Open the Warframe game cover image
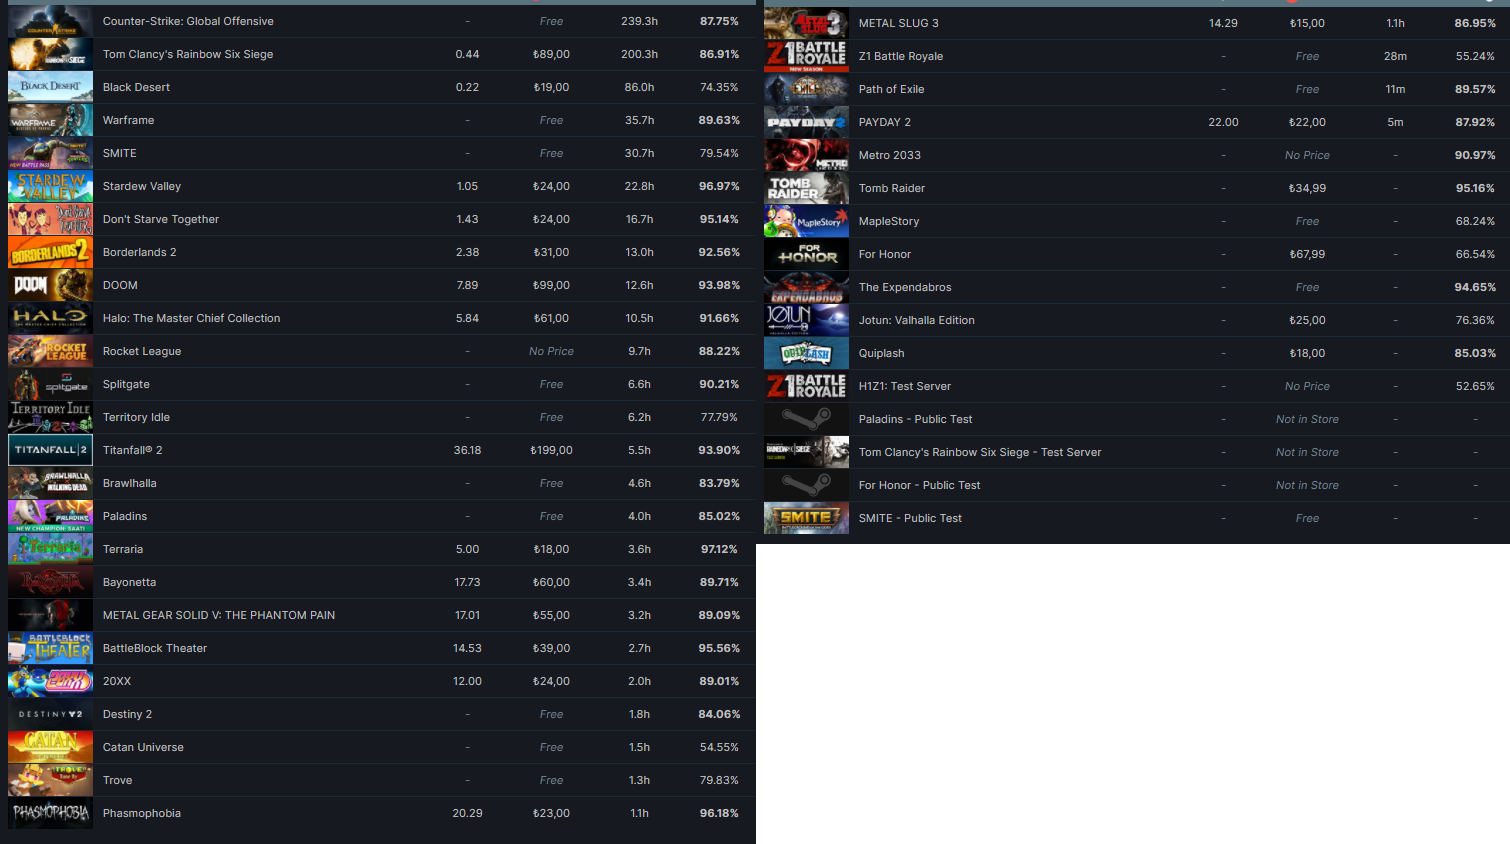Viewport: 1510px width, 844px height. [x=50, y=120]
